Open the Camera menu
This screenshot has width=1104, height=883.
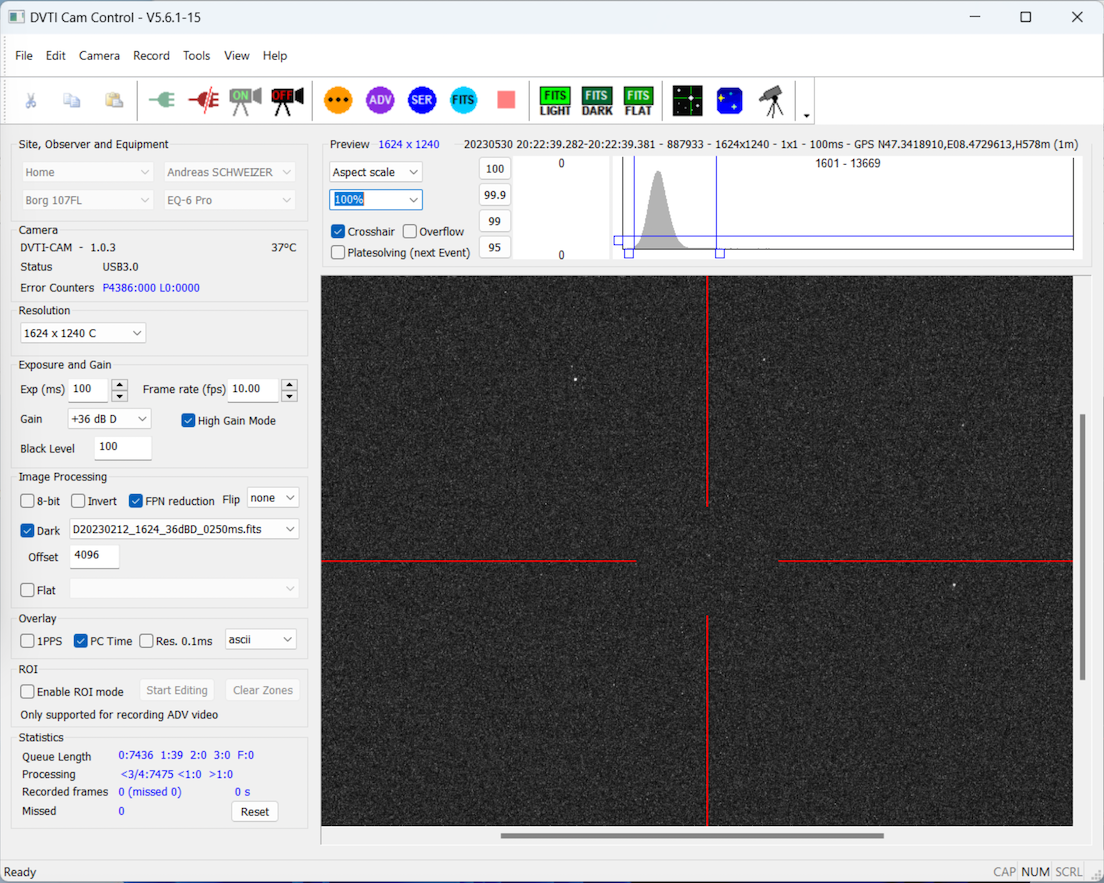pos(99,56)
